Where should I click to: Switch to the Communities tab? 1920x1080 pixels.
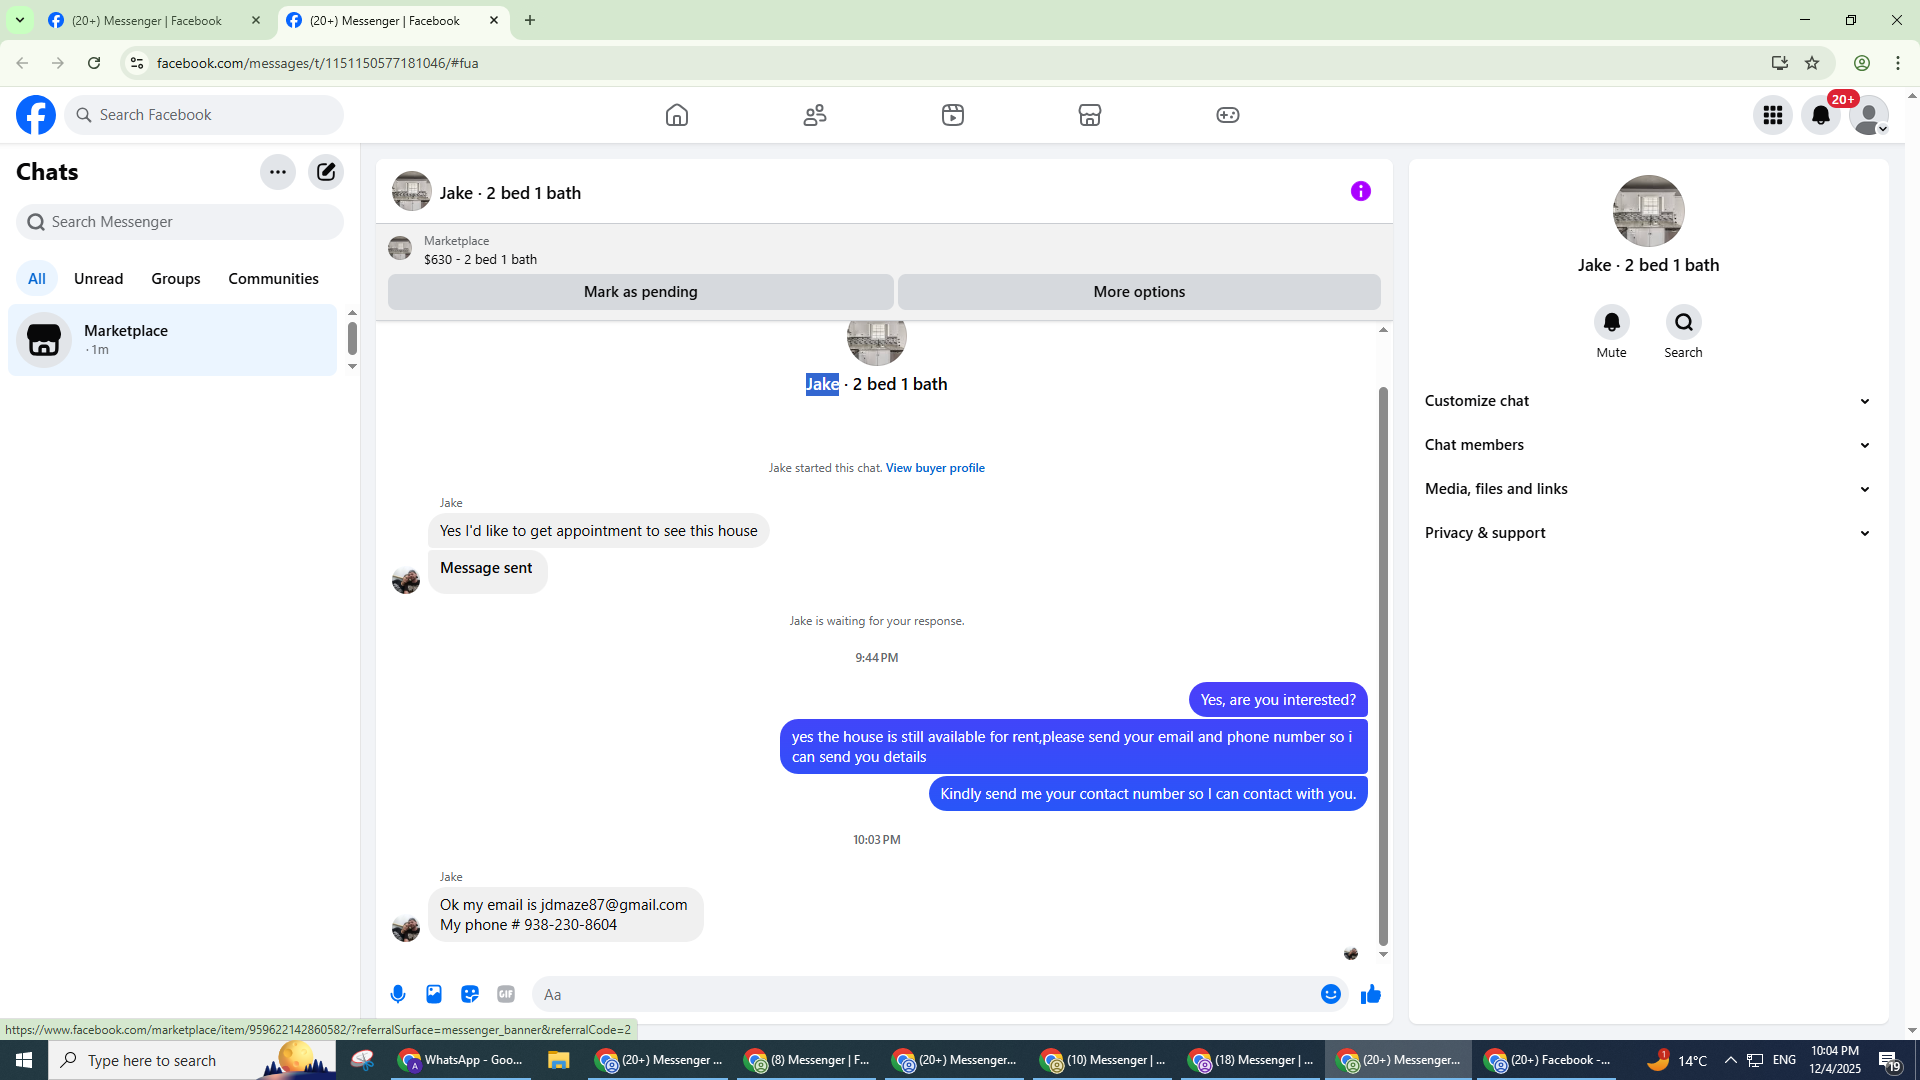click(273, 279)
